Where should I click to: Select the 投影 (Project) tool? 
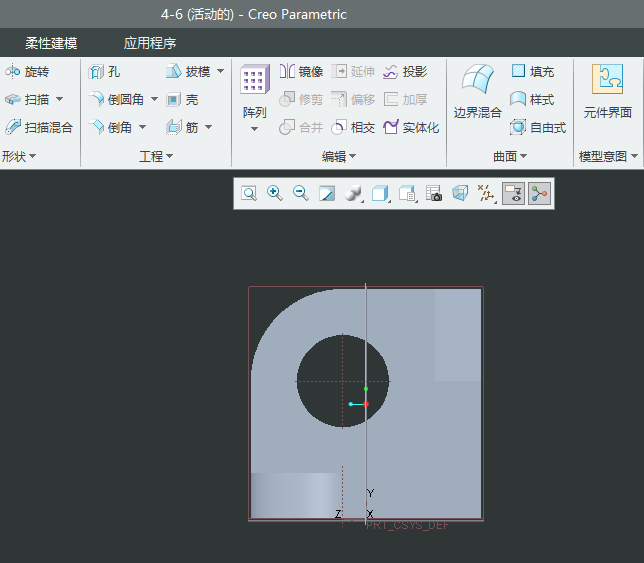coord(405,71)
